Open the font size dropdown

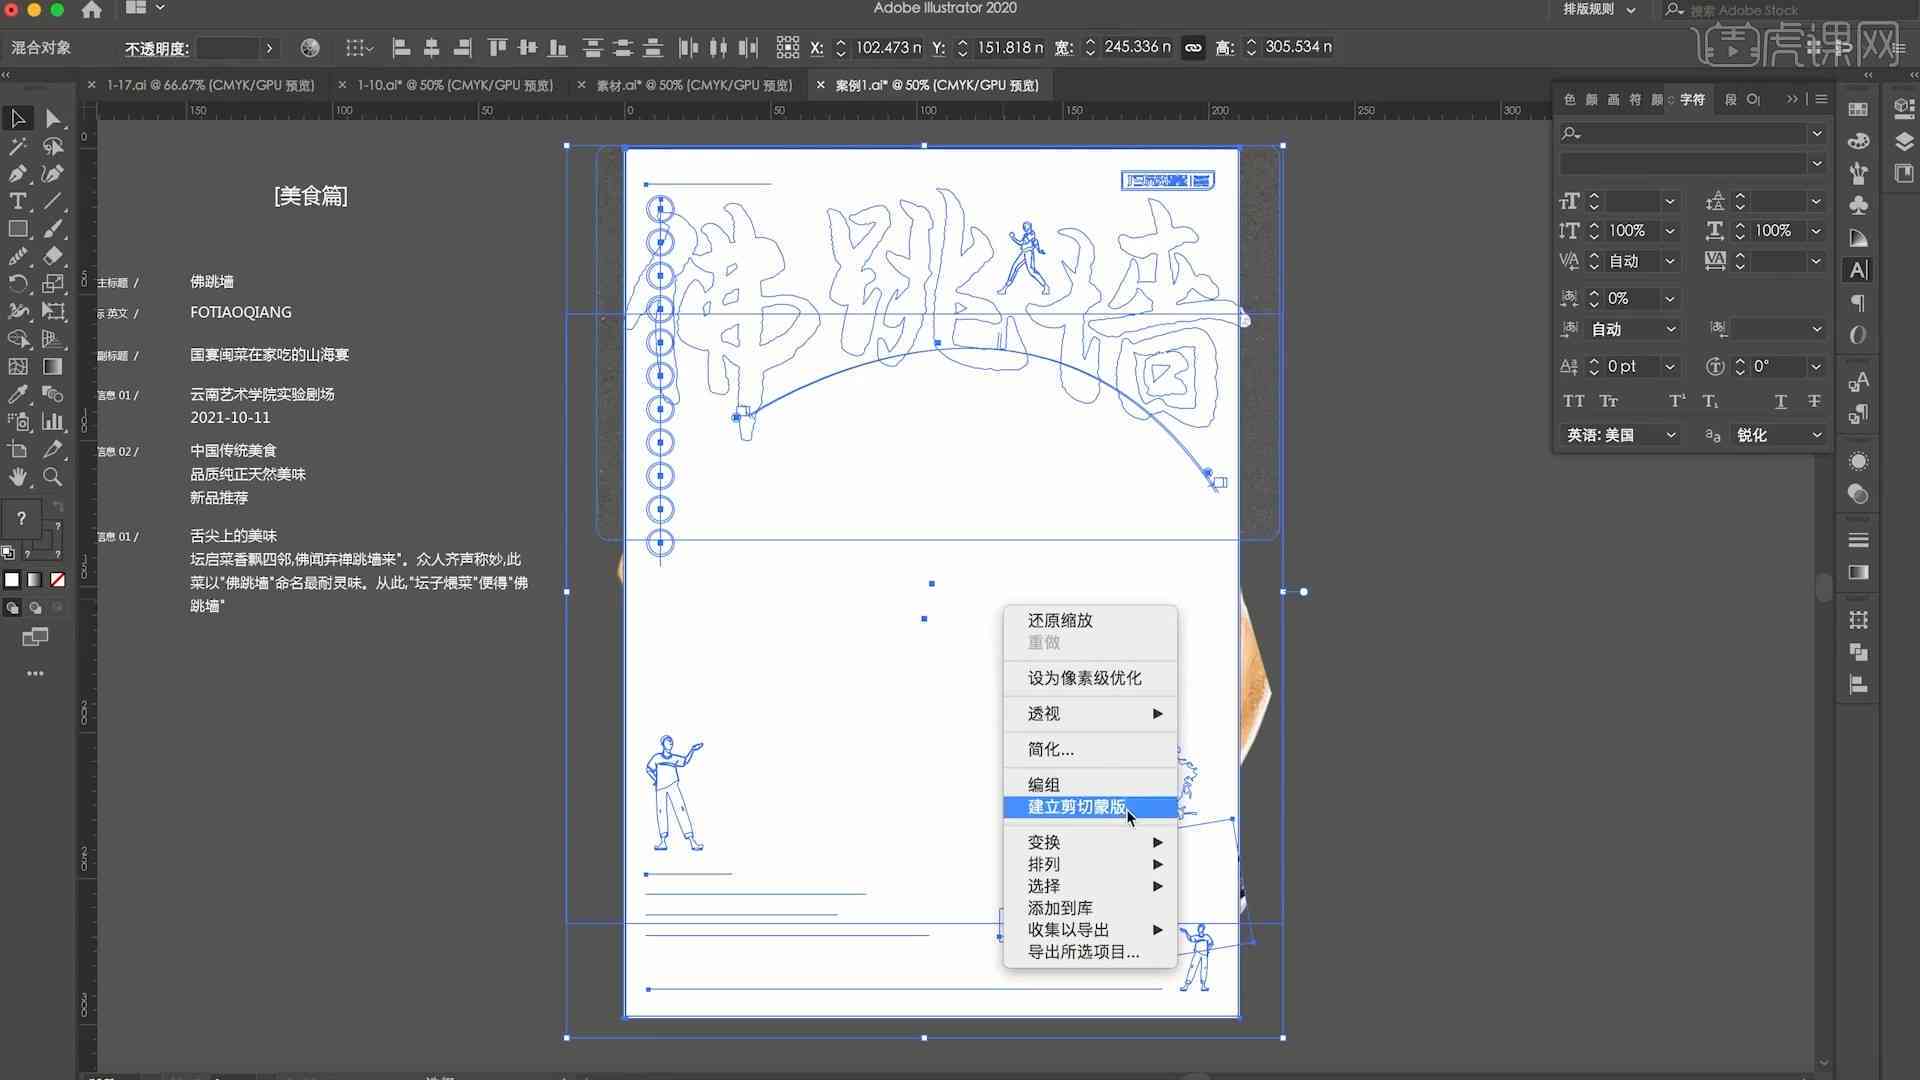pos(1670,201)
